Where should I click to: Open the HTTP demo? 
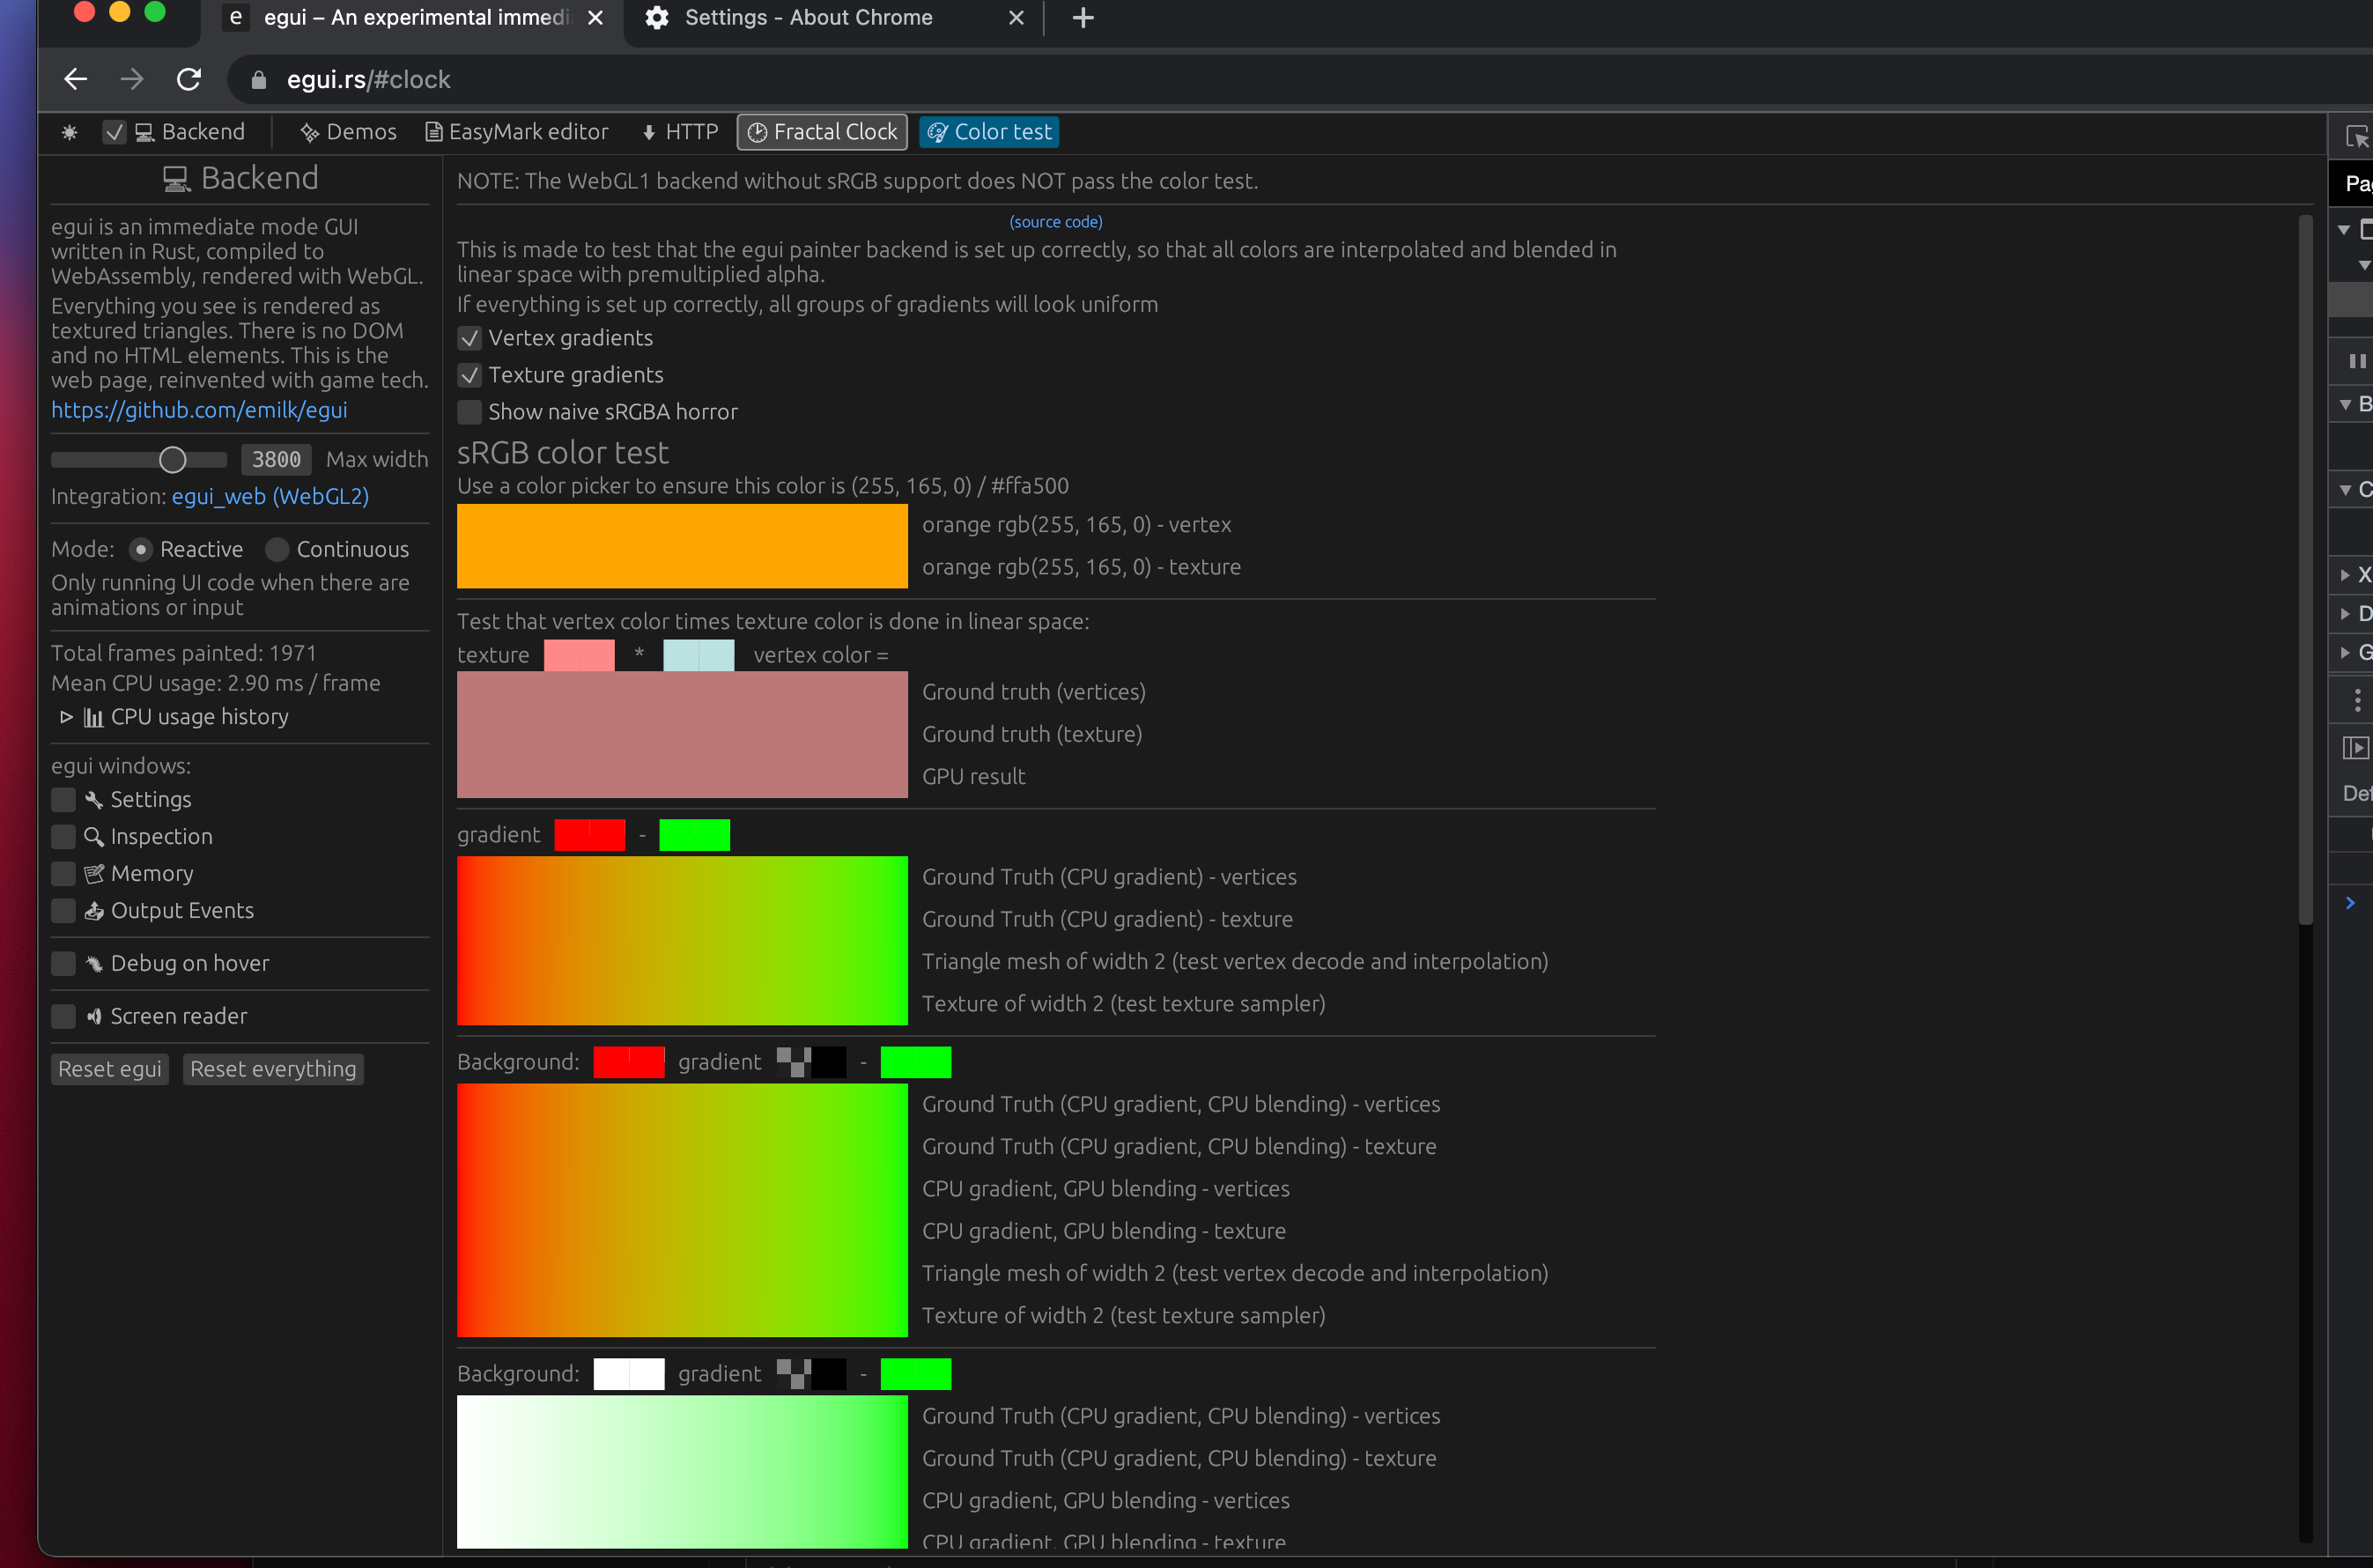(679, 131)
